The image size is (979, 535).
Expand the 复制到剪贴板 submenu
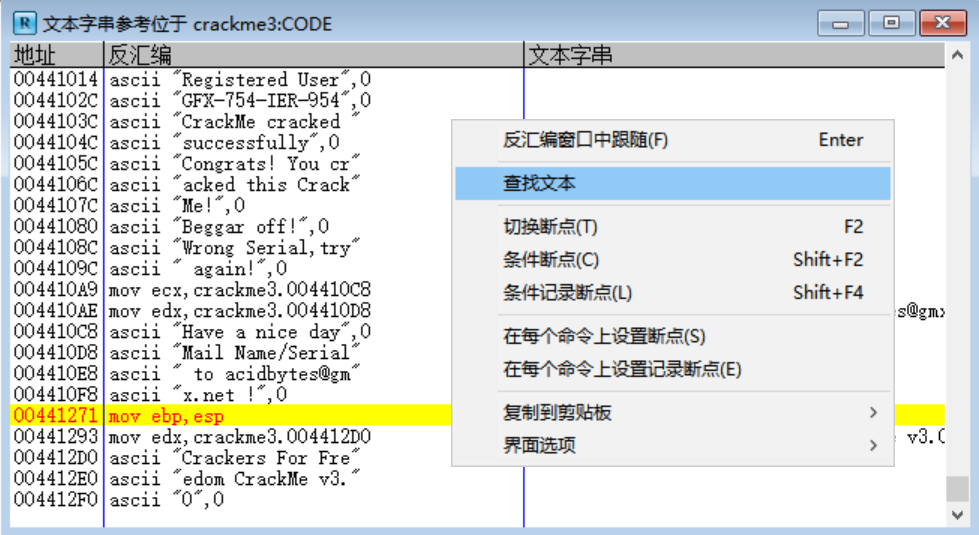pos(673,413)
